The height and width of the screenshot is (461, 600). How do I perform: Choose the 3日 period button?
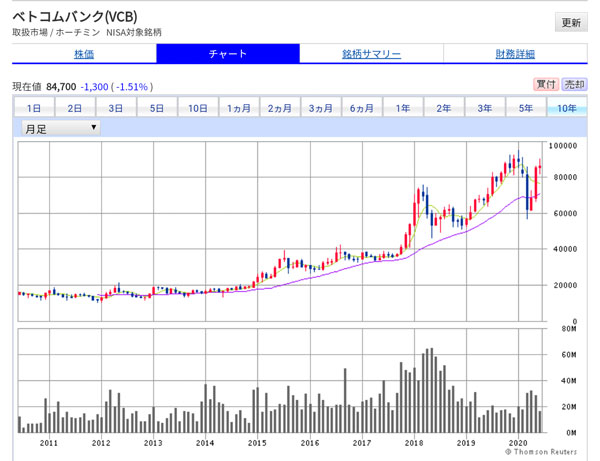(x=116, y=108)
